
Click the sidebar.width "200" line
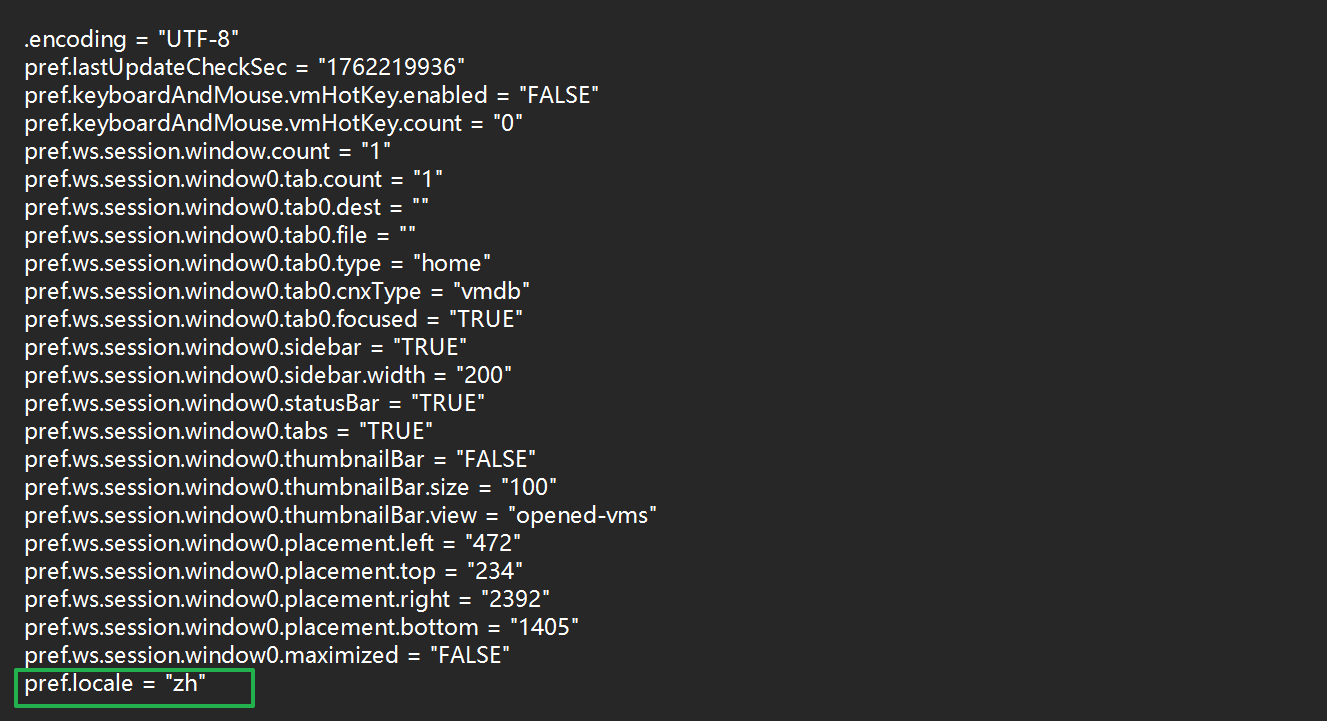(268, 376)
